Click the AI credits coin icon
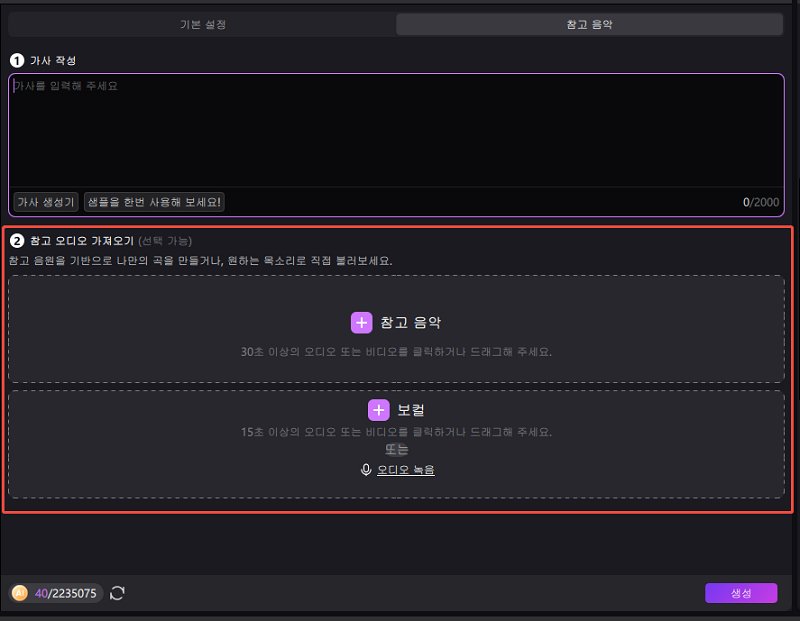The image size is (800, 621). (19, 593)
